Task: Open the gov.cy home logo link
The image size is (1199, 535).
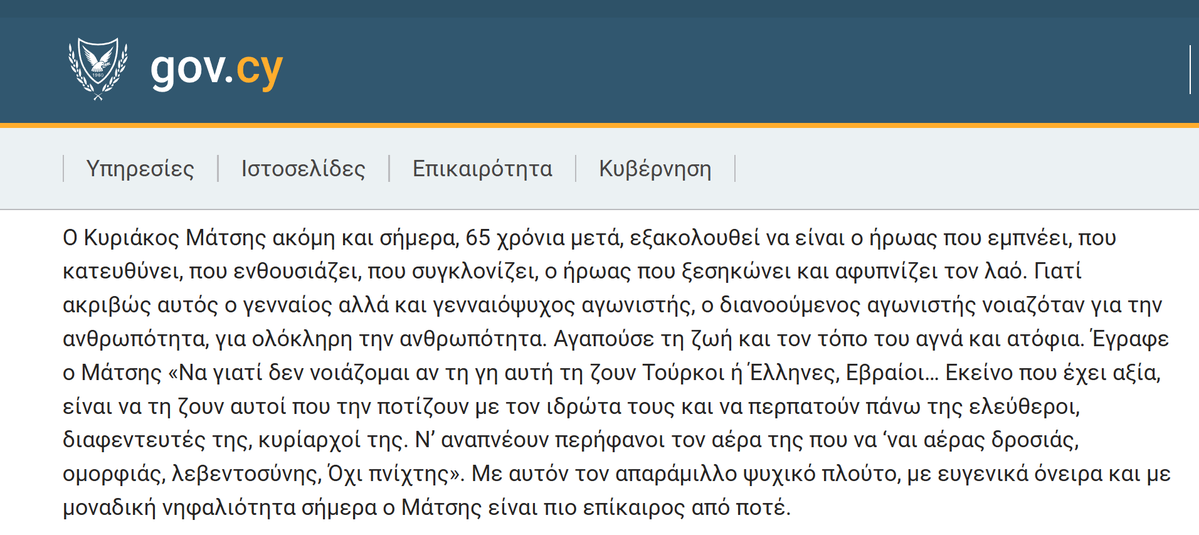Action: point(216,70)
